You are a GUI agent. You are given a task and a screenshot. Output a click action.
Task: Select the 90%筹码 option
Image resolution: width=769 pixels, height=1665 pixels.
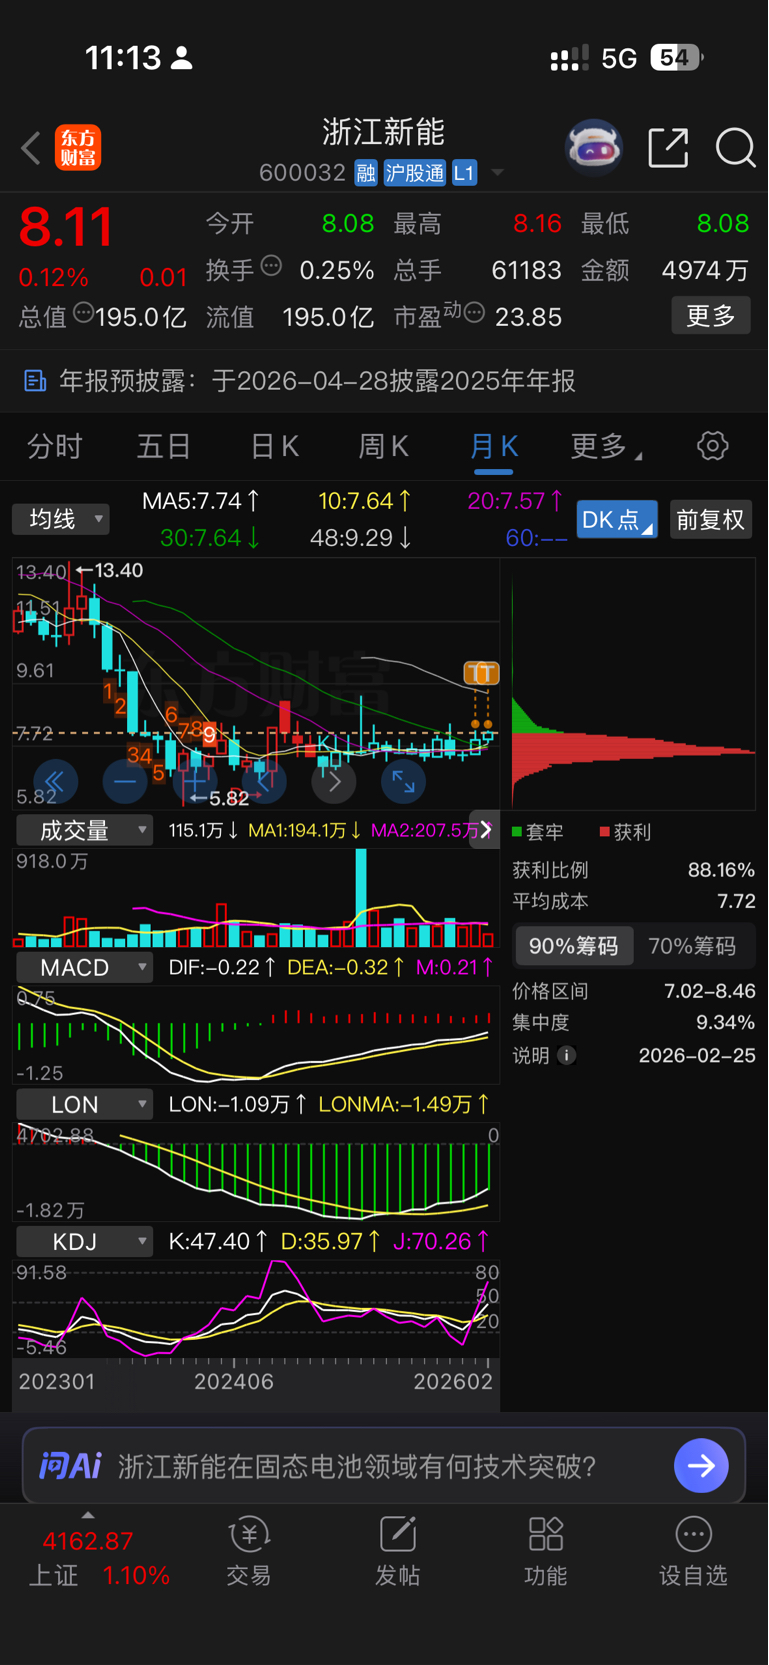point(574,946)
